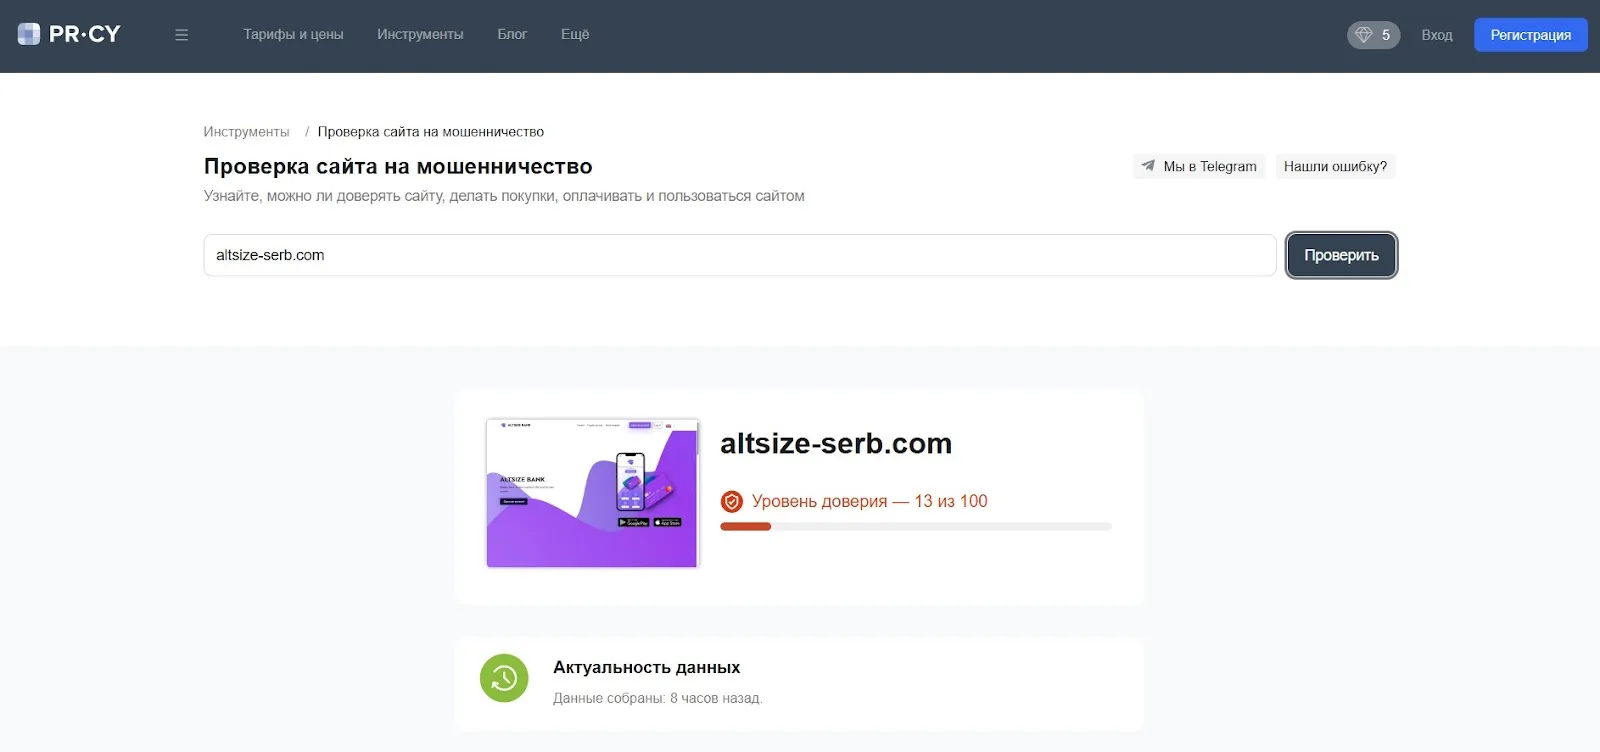Open the altsize-serb.com site screenshot thumbnail

(592, 493)
